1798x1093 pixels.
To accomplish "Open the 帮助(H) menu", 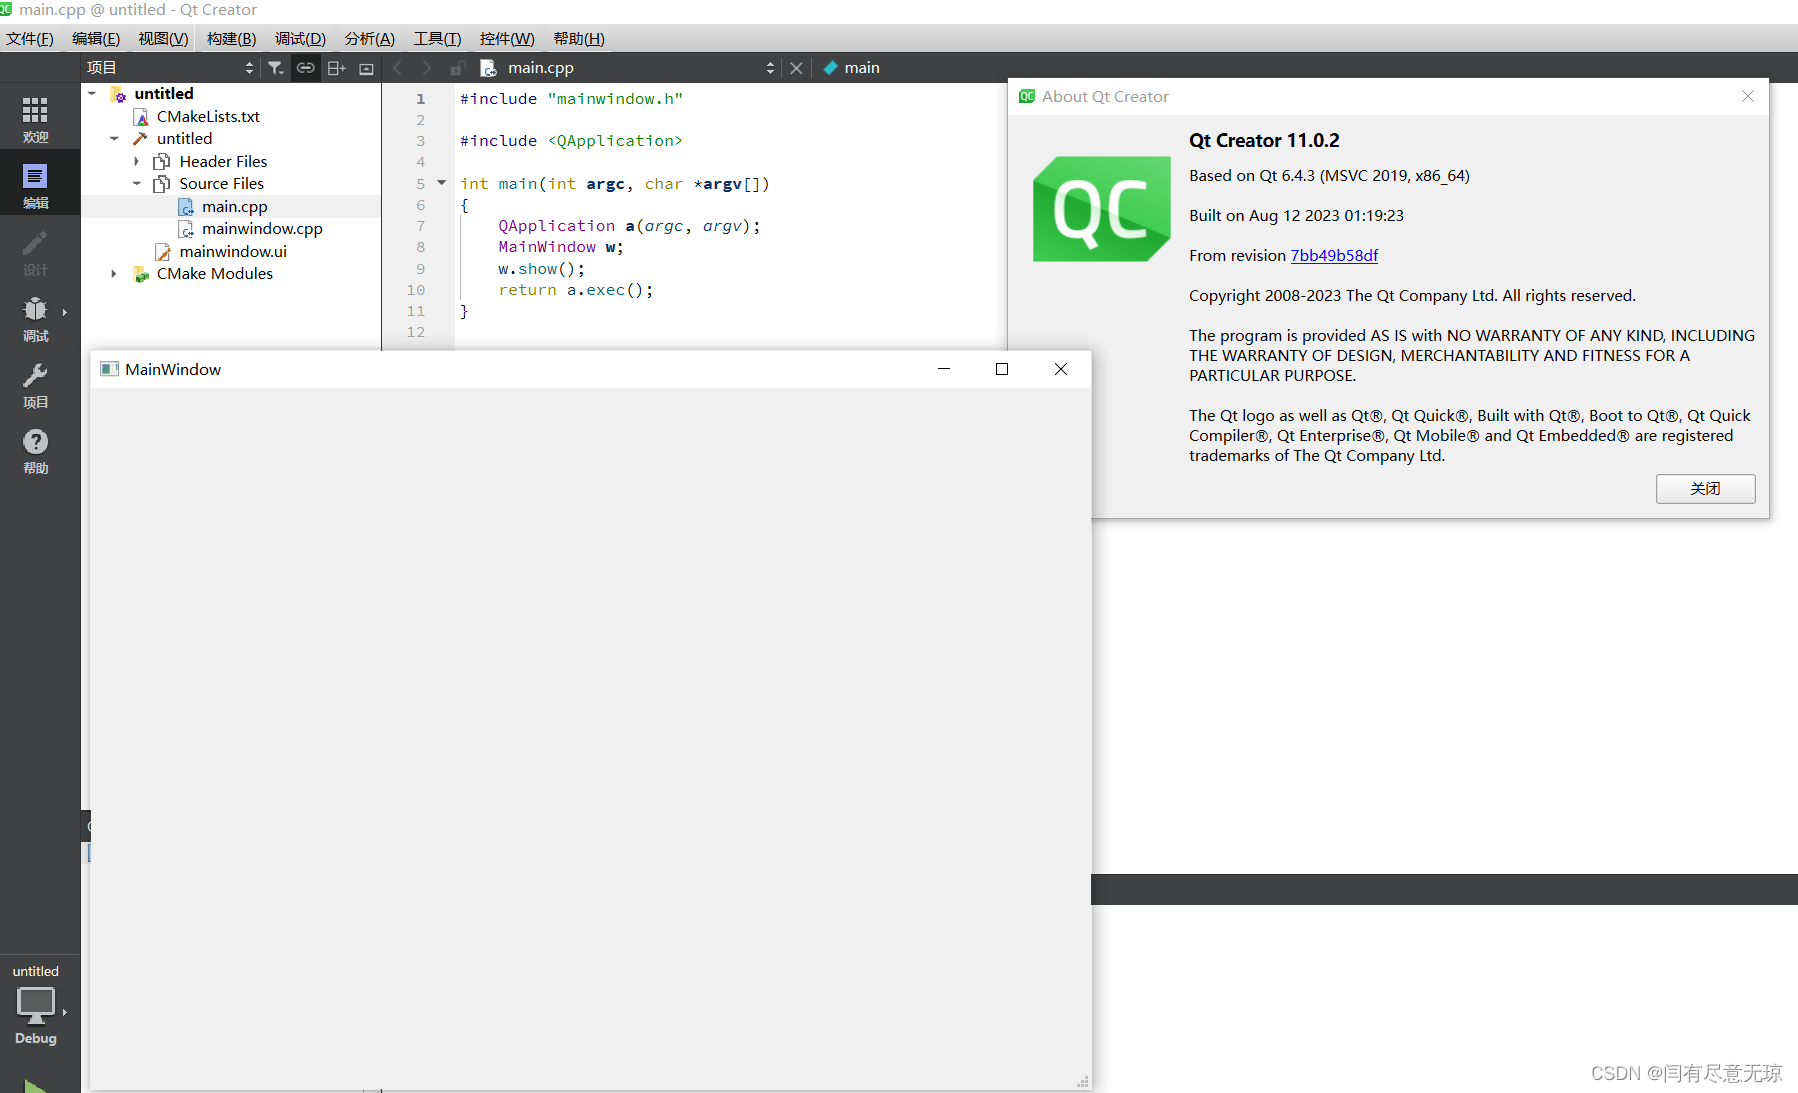I will pyautogui.click(x=579, y=39).
